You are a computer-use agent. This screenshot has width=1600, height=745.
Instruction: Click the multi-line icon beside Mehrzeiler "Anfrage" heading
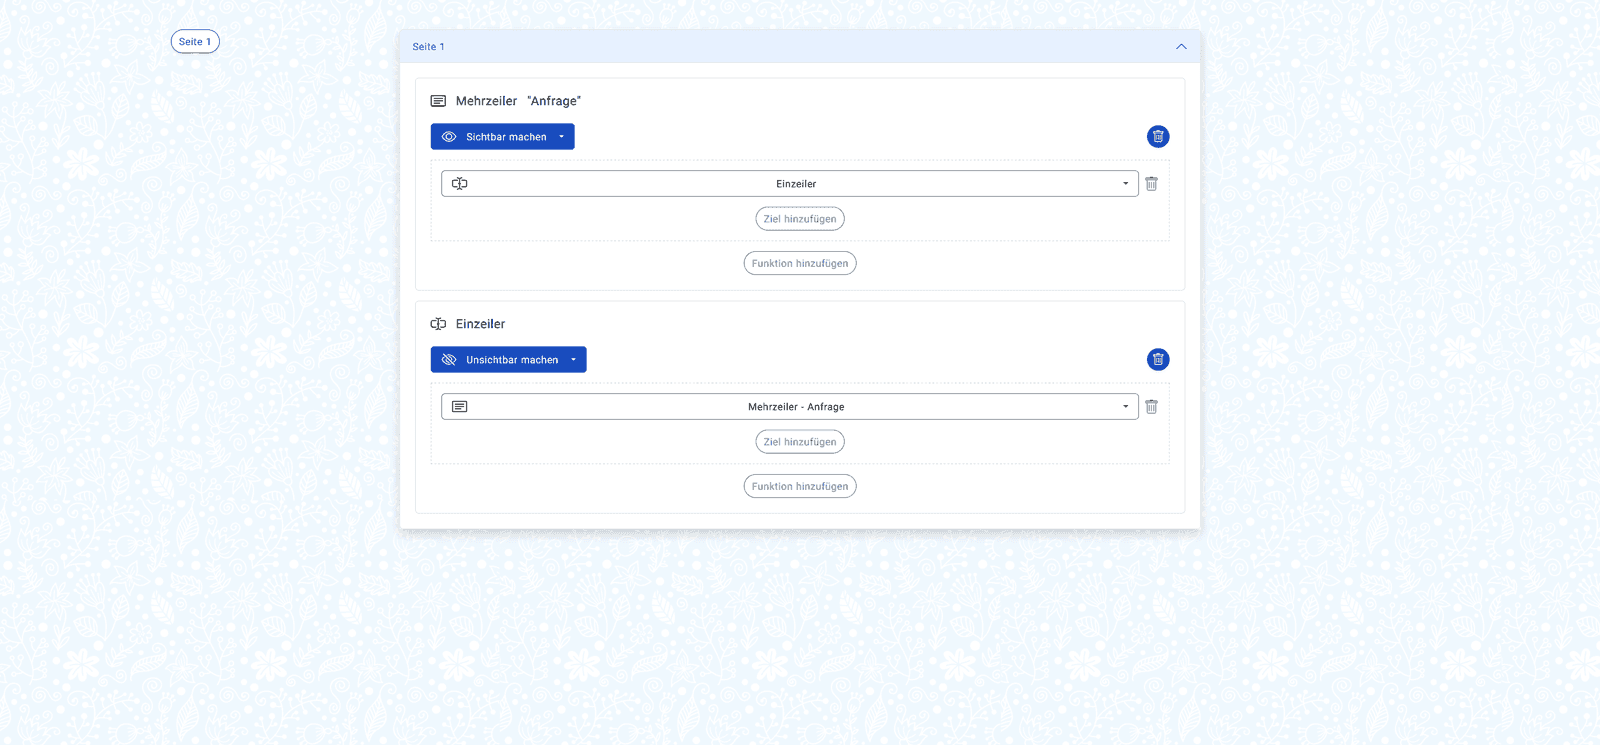coord(438,101)
